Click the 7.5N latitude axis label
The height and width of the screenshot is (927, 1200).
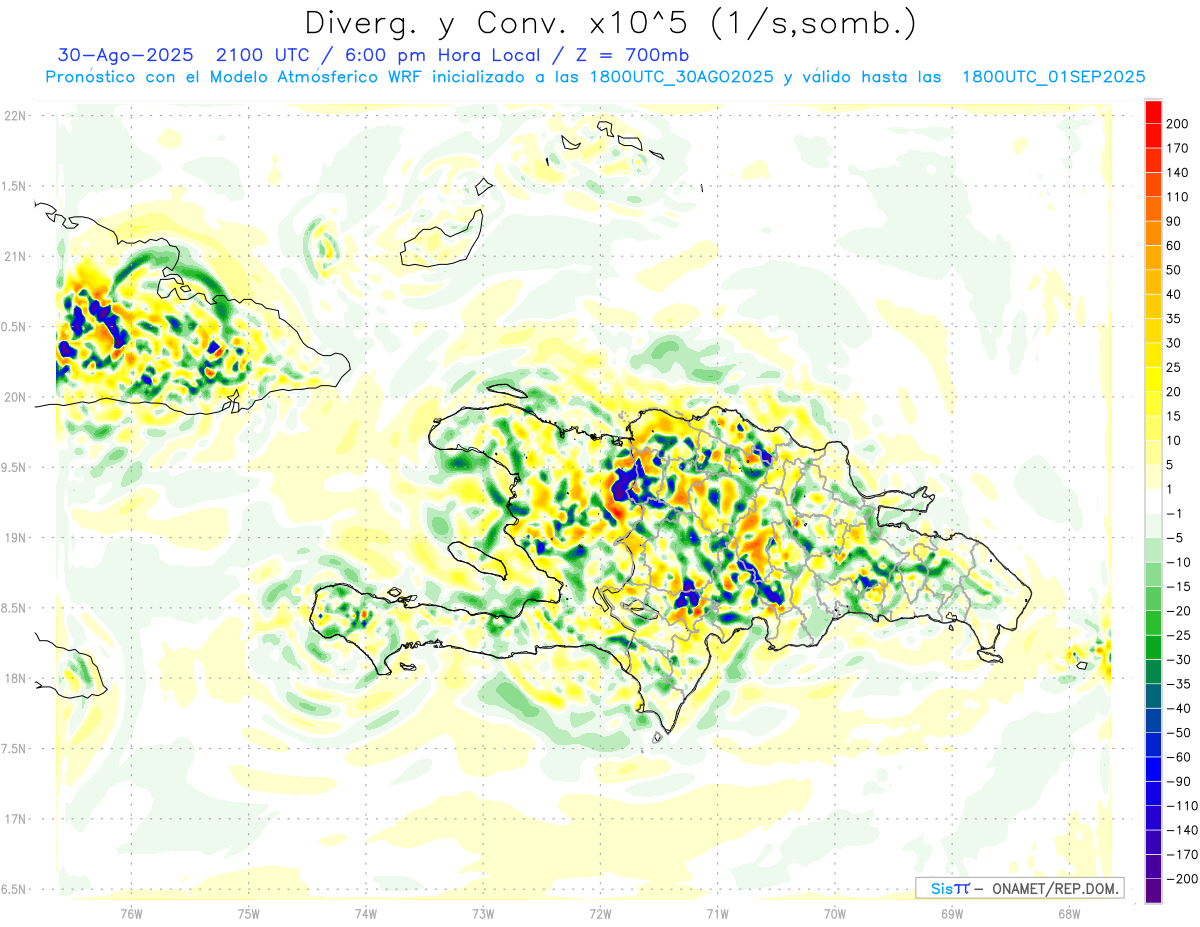click(14, 749)
